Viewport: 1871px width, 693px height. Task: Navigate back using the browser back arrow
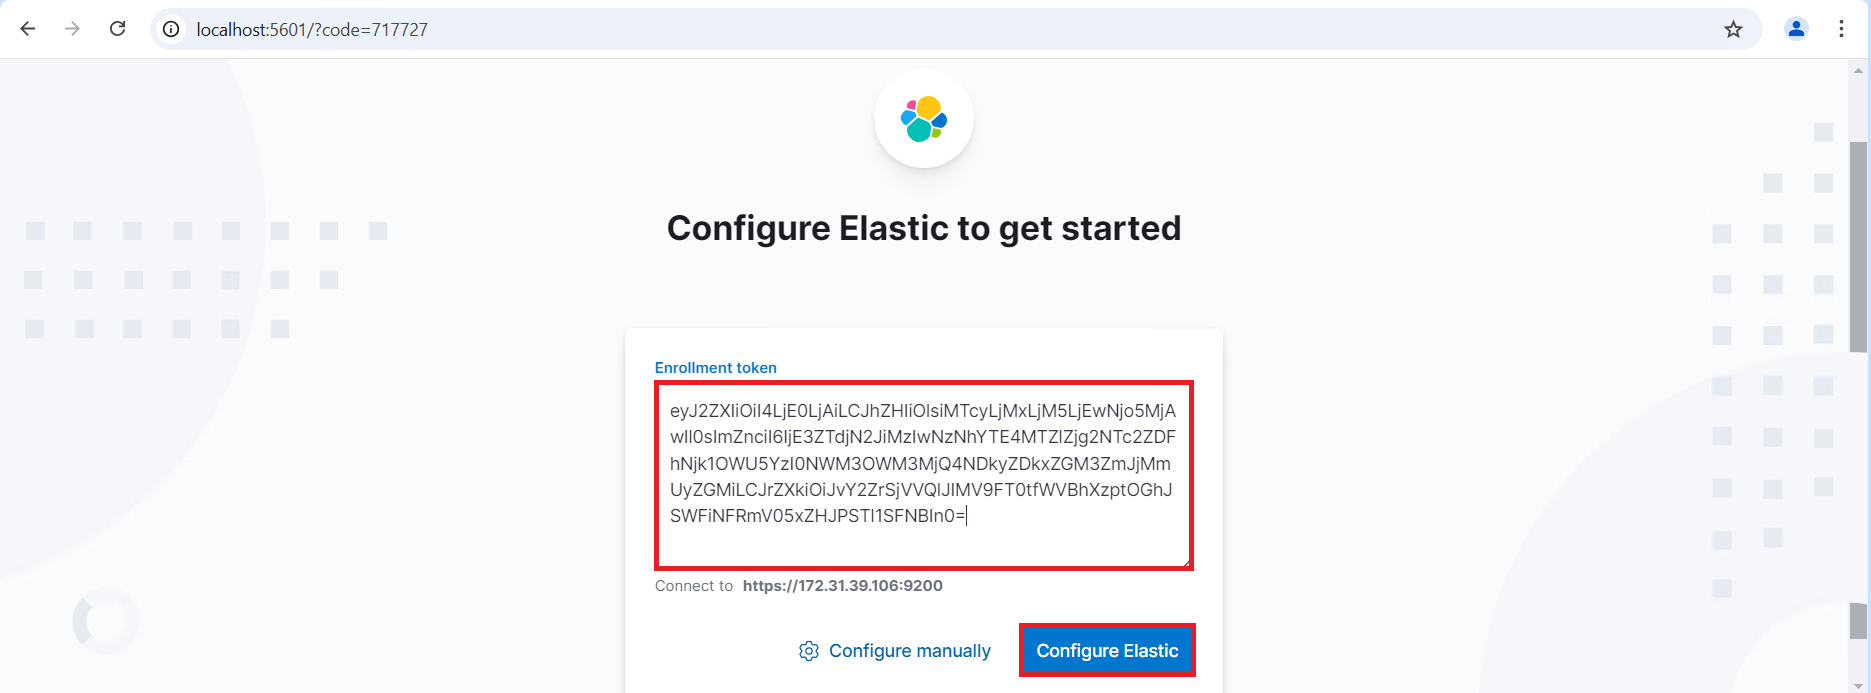27,29
